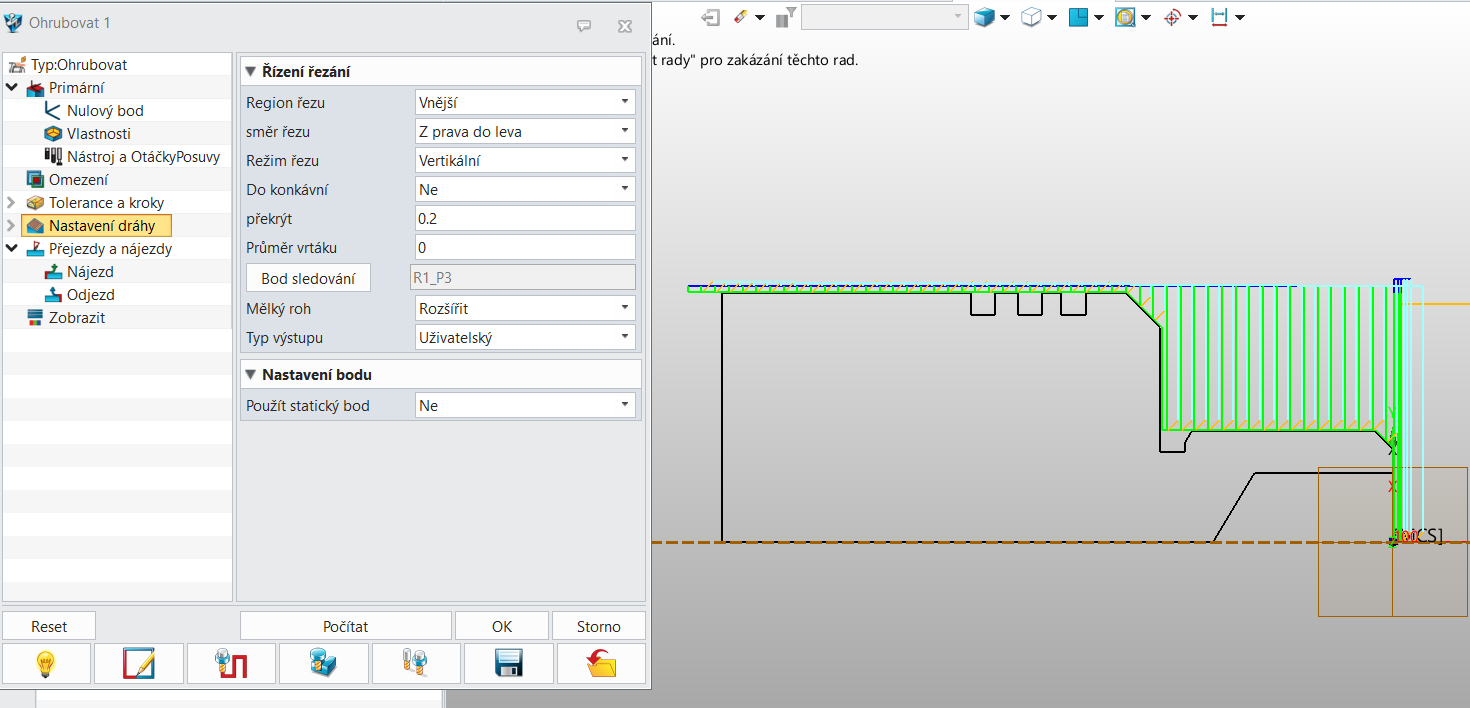1470x708 pixels.
Task: Click the red toolpath icon button
Action: point(231,664)
